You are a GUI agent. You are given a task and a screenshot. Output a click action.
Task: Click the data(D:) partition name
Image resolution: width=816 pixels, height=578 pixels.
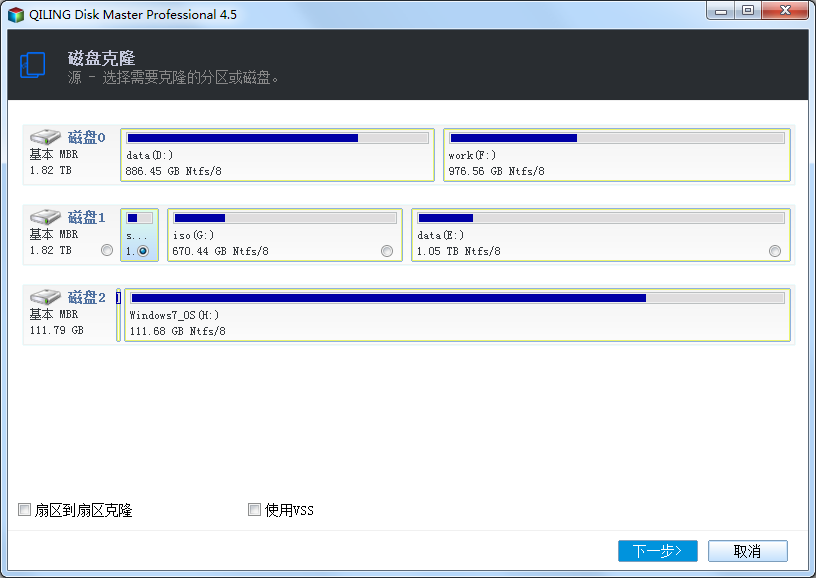click(x=149, y=155)
